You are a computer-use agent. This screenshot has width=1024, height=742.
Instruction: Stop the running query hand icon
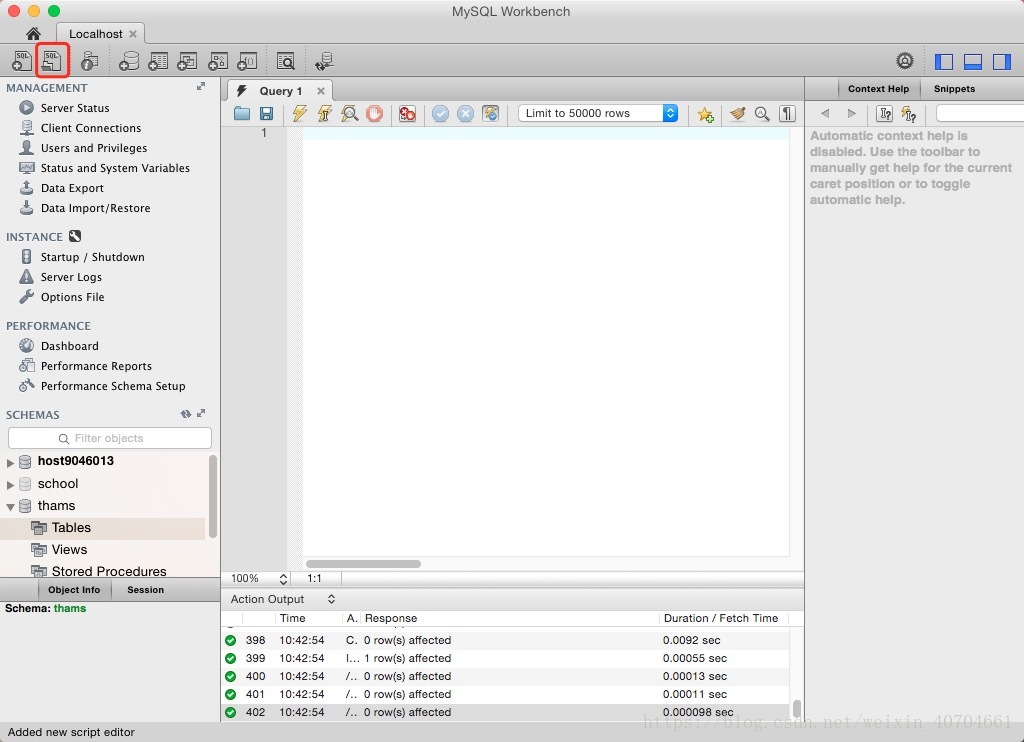pos(374,113)
